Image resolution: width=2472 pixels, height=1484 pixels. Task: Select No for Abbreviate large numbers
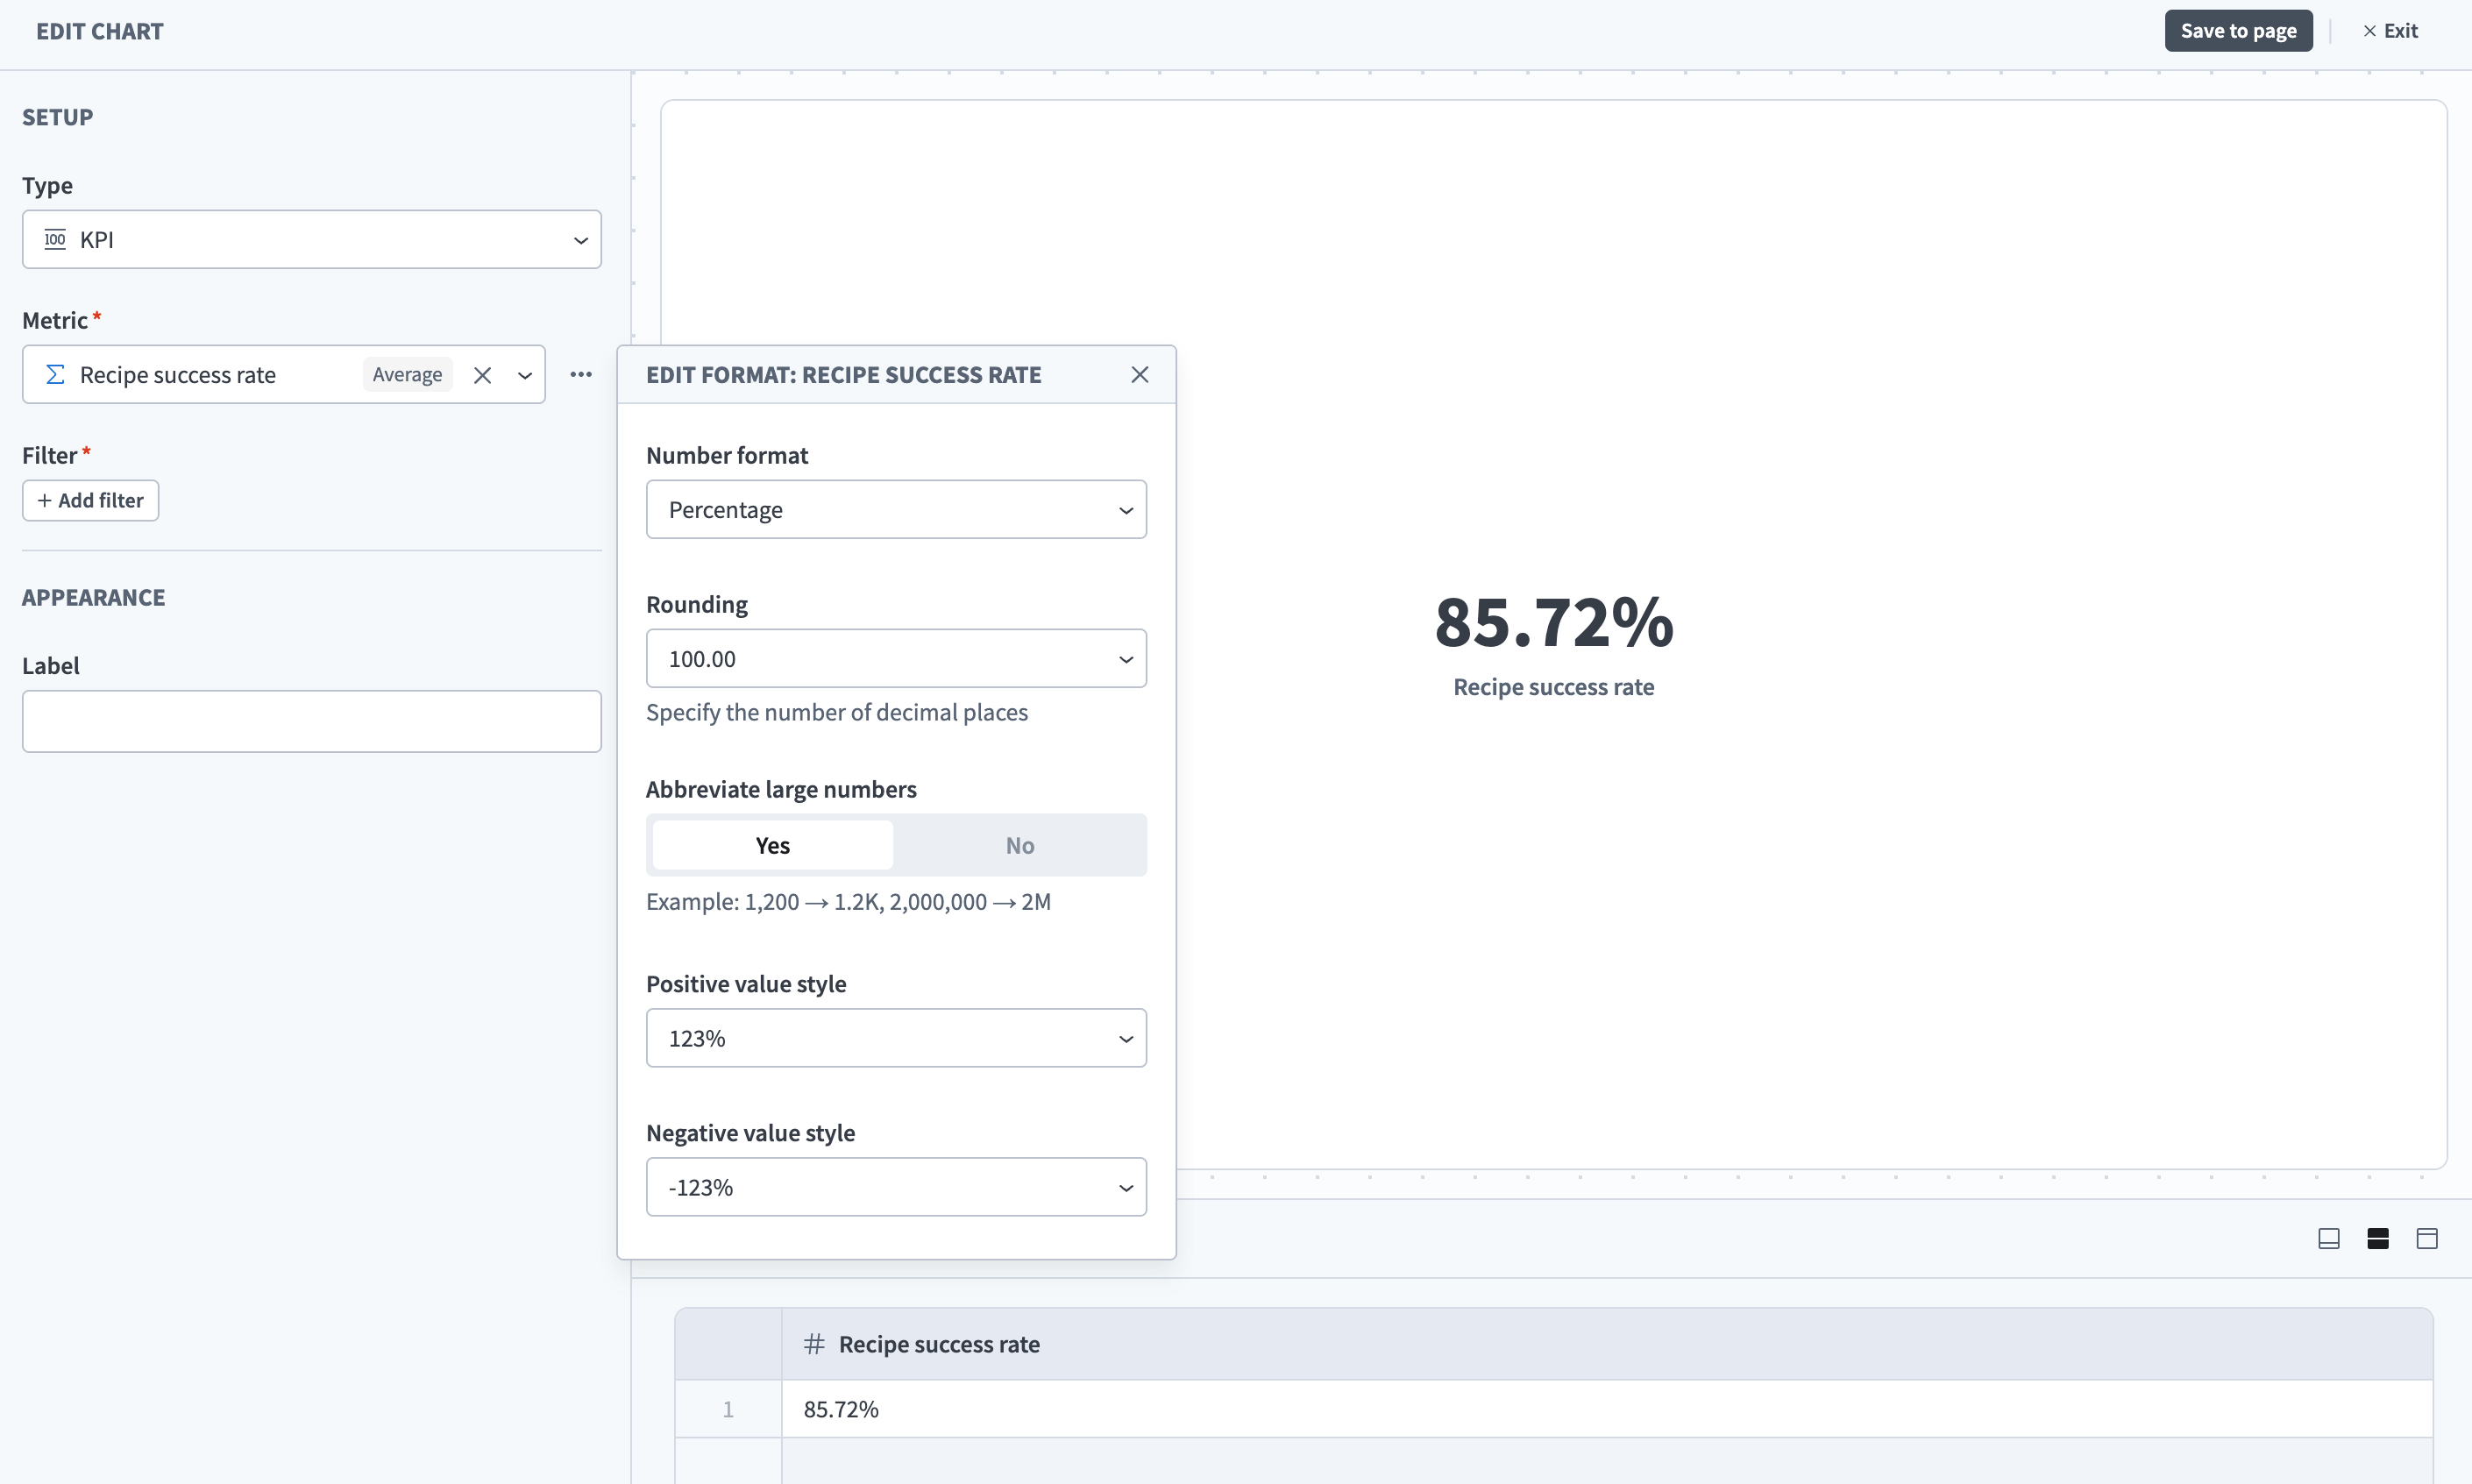point(1020,846)
